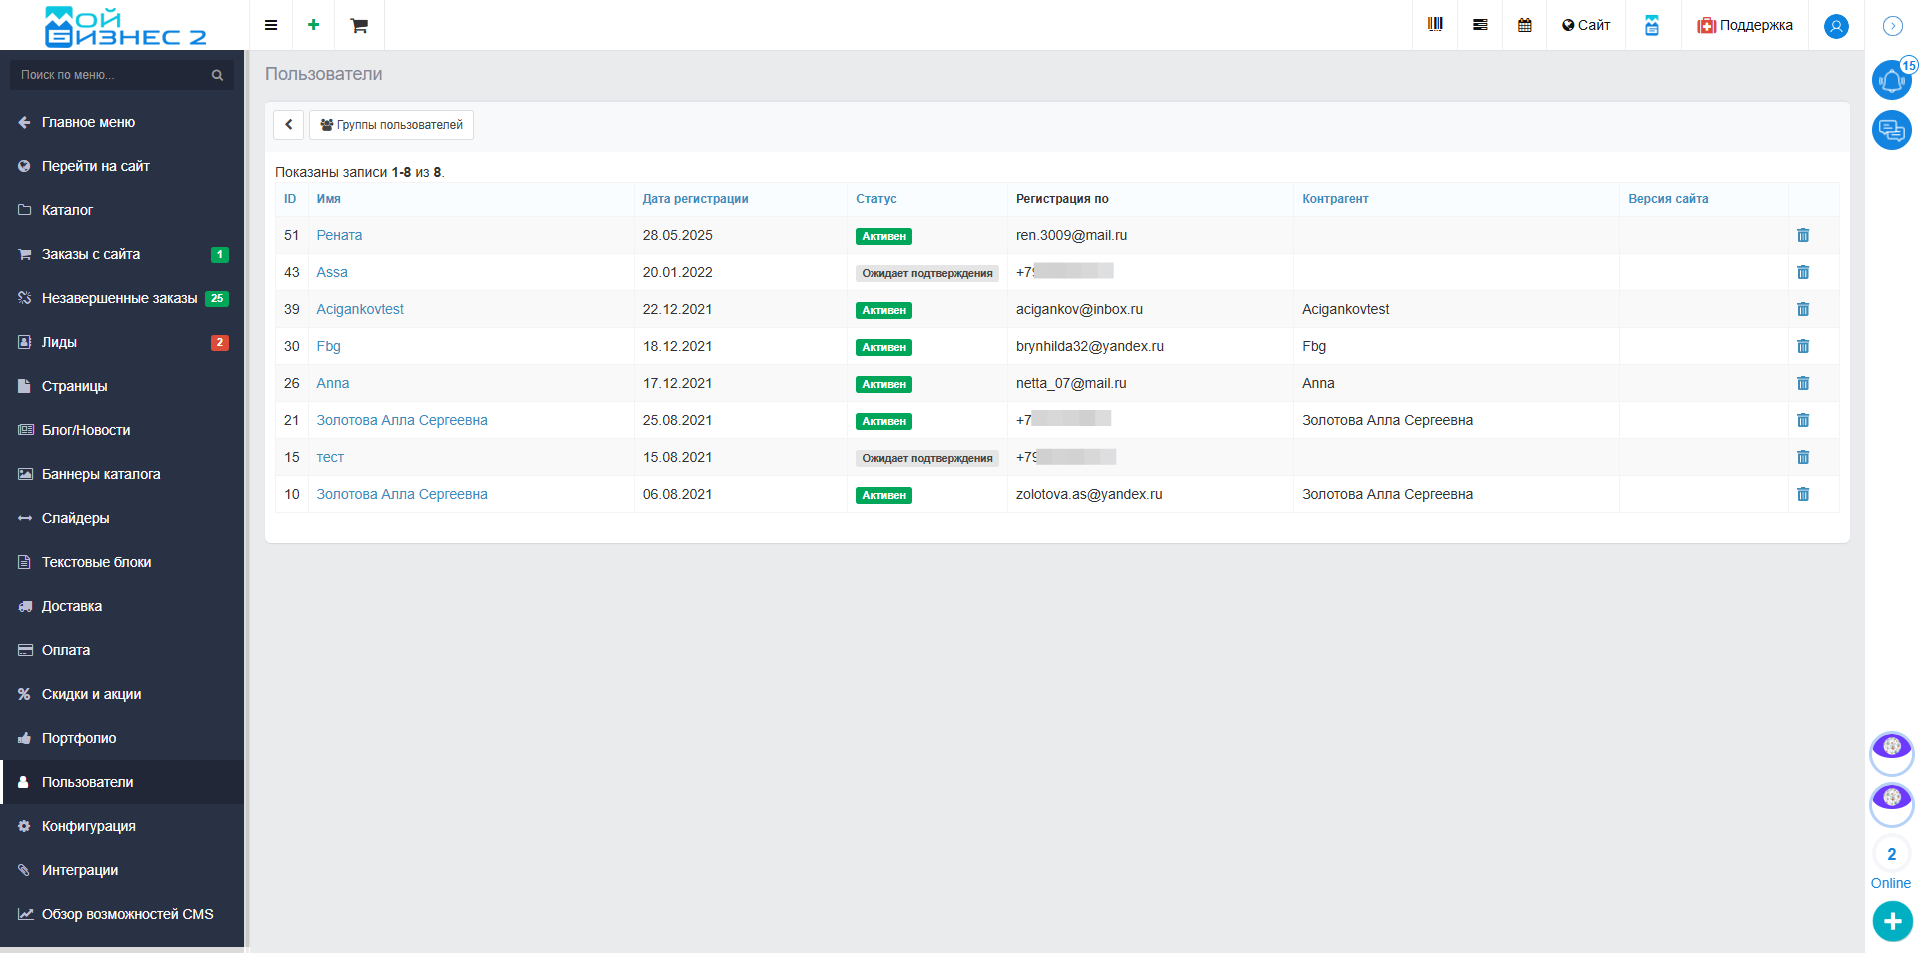1920x953 pixels.
Task: Open the chat messages round icon
Action: click(x=1892, y=130)
